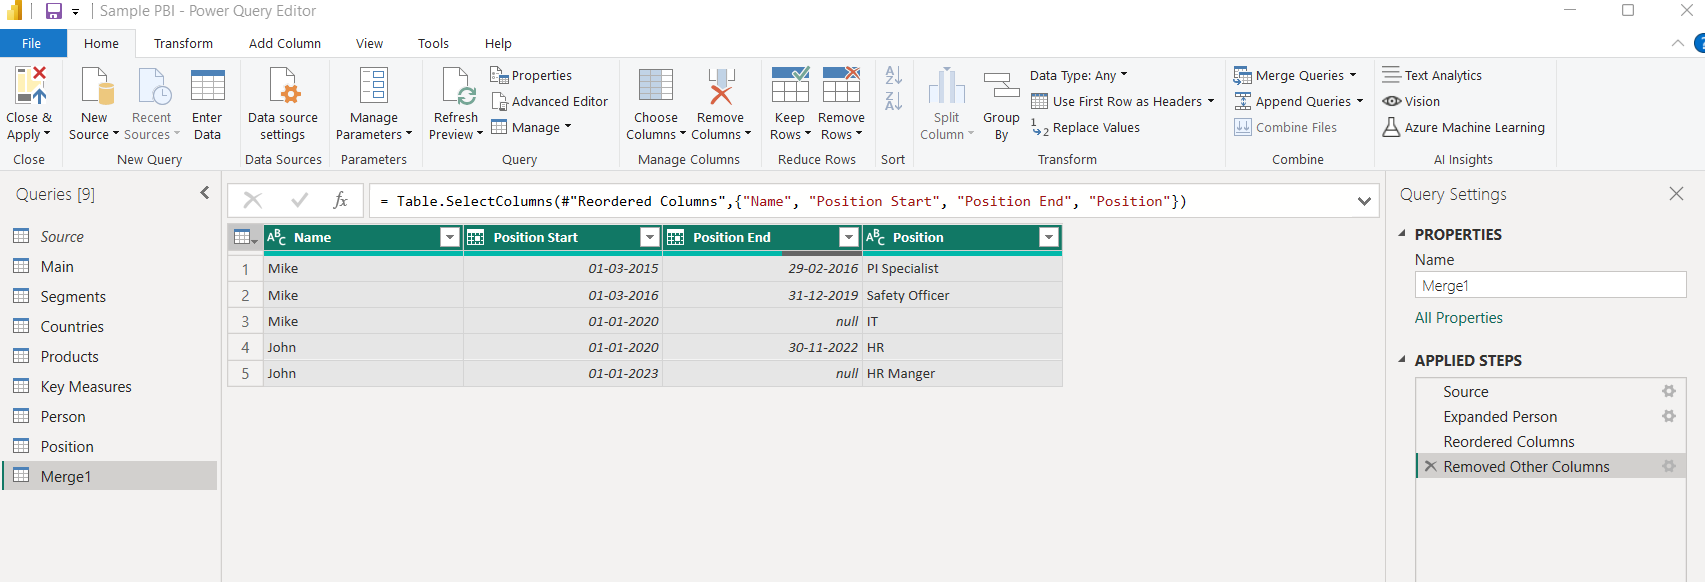Collapse the APPLIED STEPS section
Screen dimensions: 1705x582
point(1401,360)
